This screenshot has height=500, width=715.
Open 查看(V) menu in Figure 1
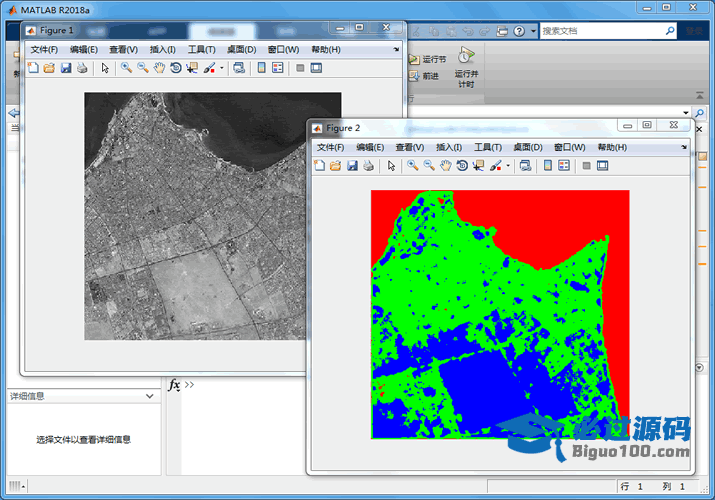[x=124, y=50]
